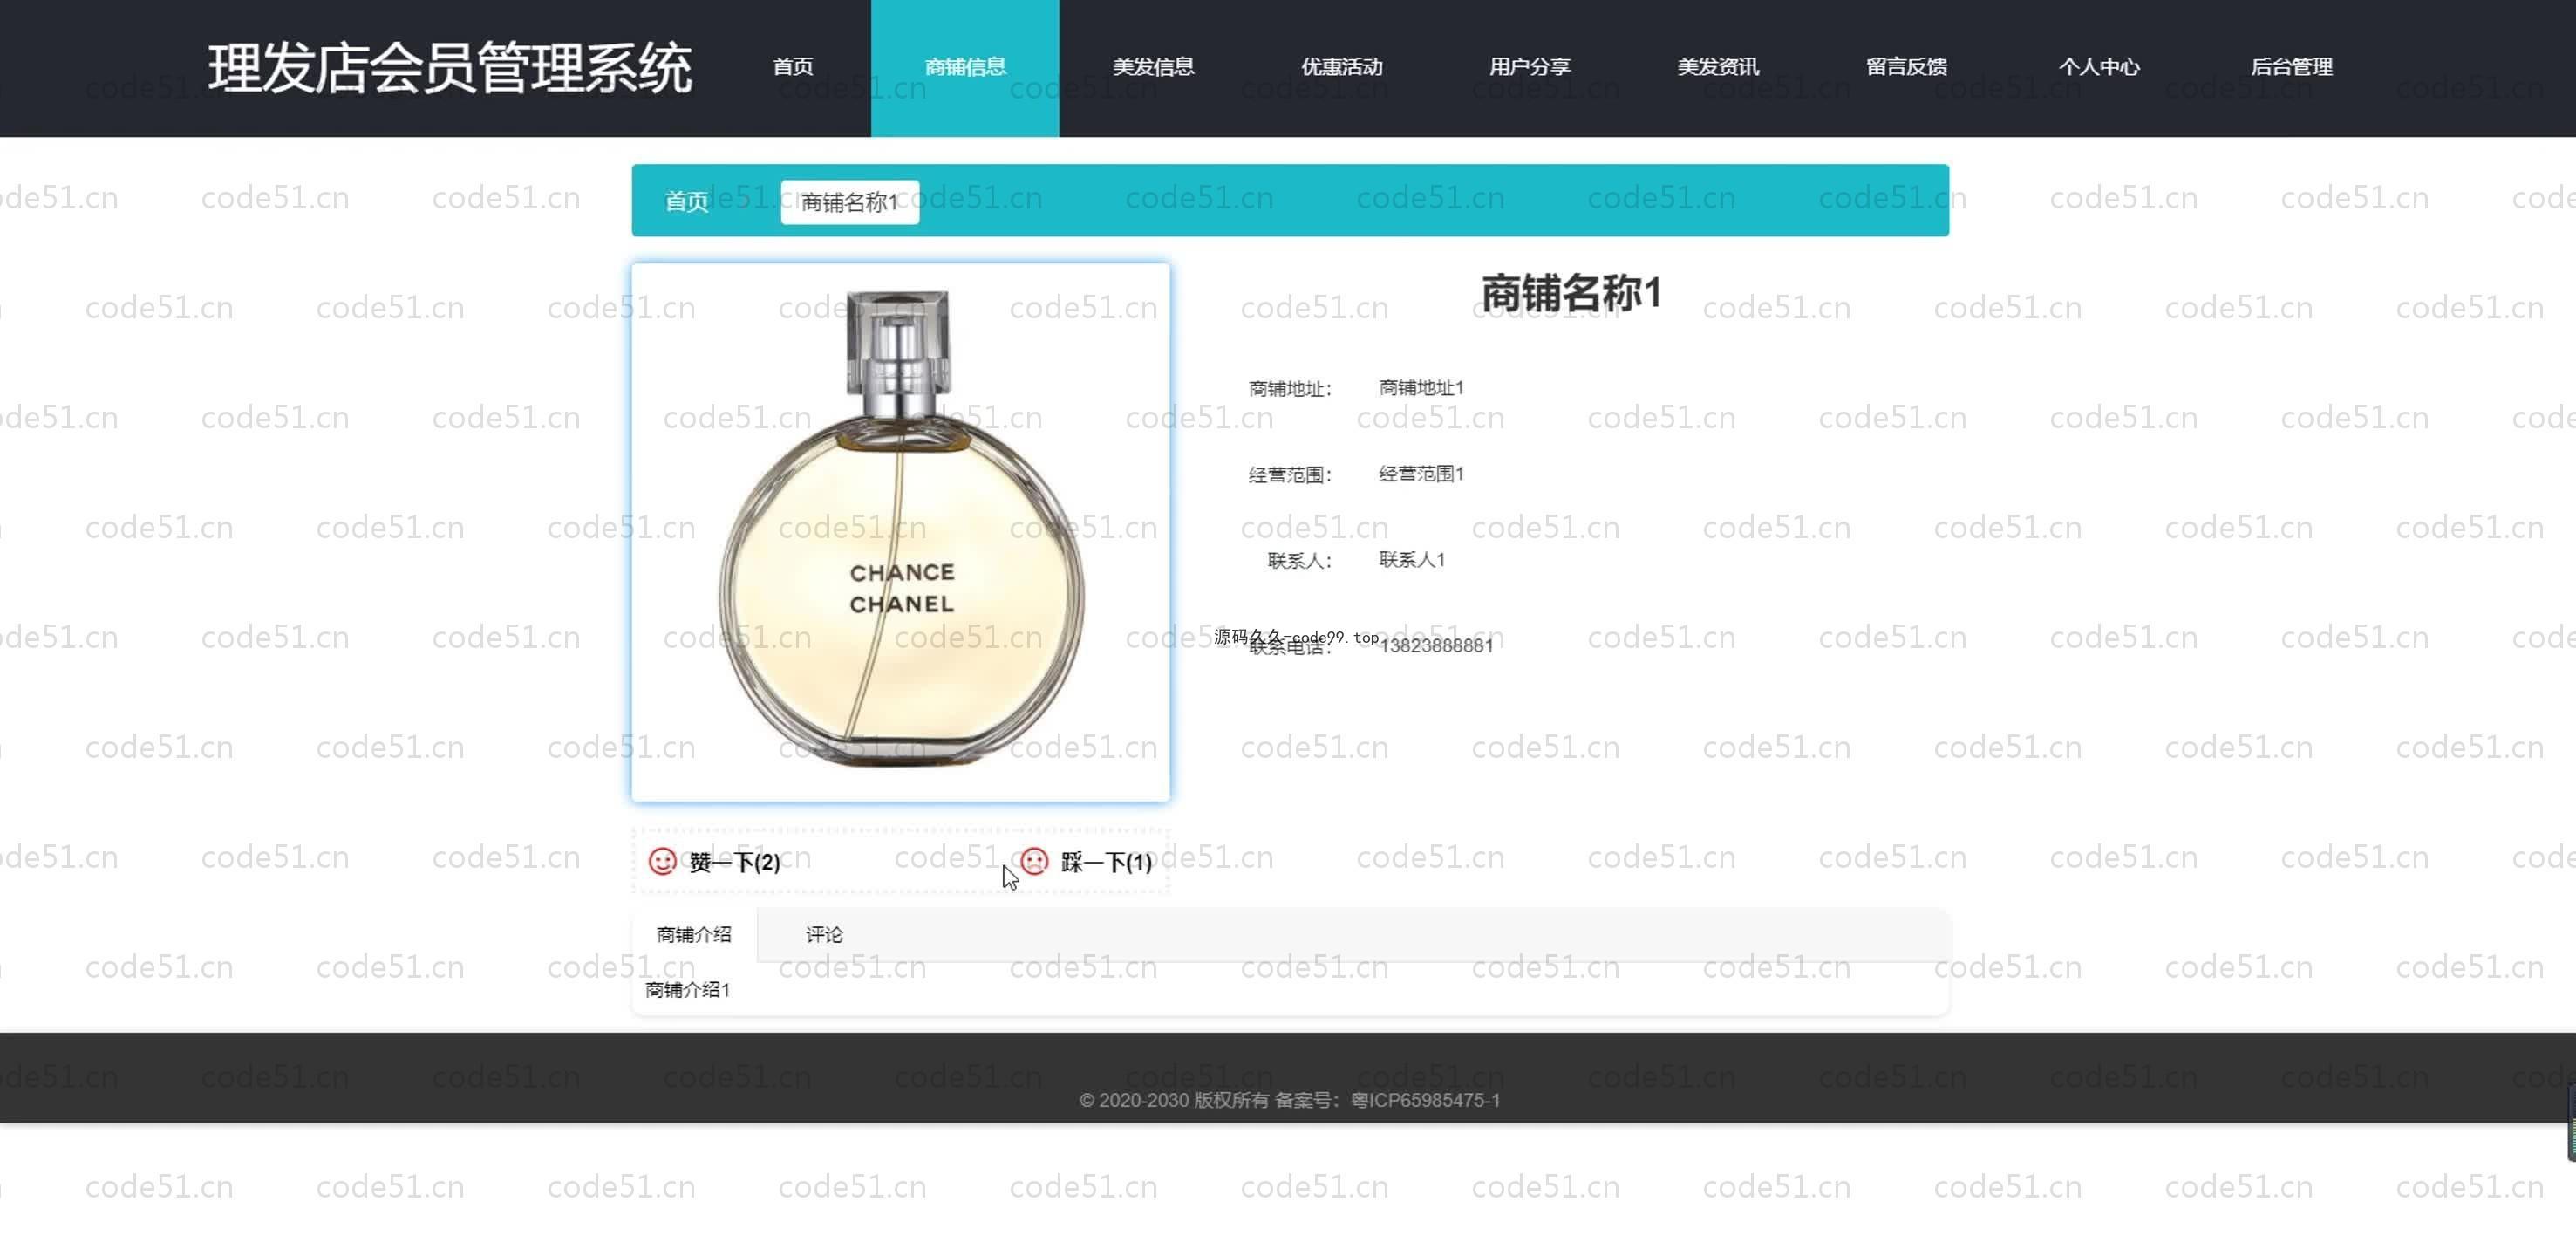The height and width of the screenshot is (1256, 2576).
Task: Open the 首页 navigation menu item
Action: pyautogui.click(x=793, y=67)
